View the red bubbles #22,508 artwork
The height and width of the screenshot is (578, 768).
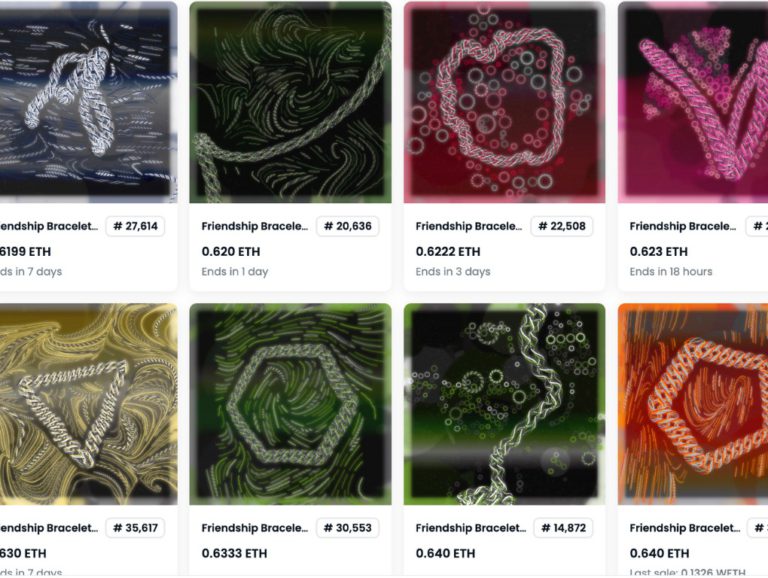tap(504, 102)
